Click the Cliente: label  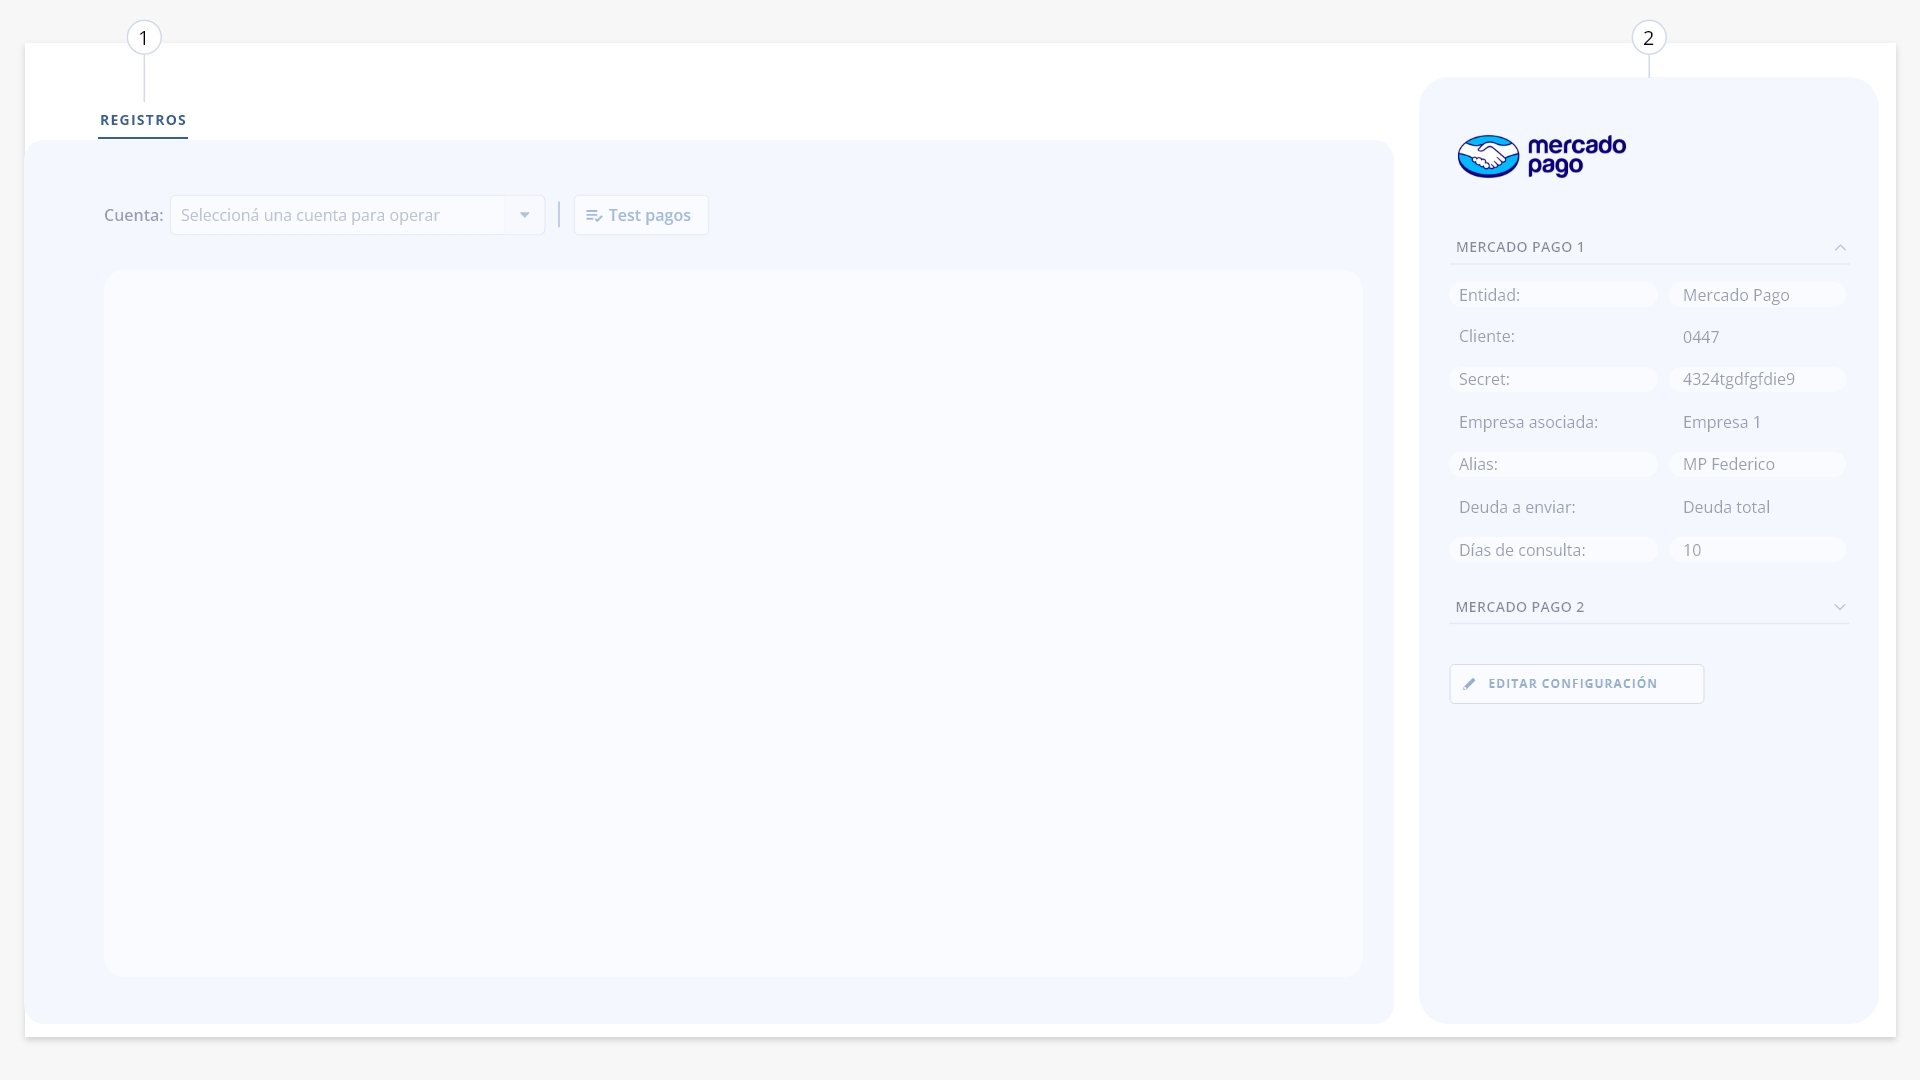(1487, 336)
